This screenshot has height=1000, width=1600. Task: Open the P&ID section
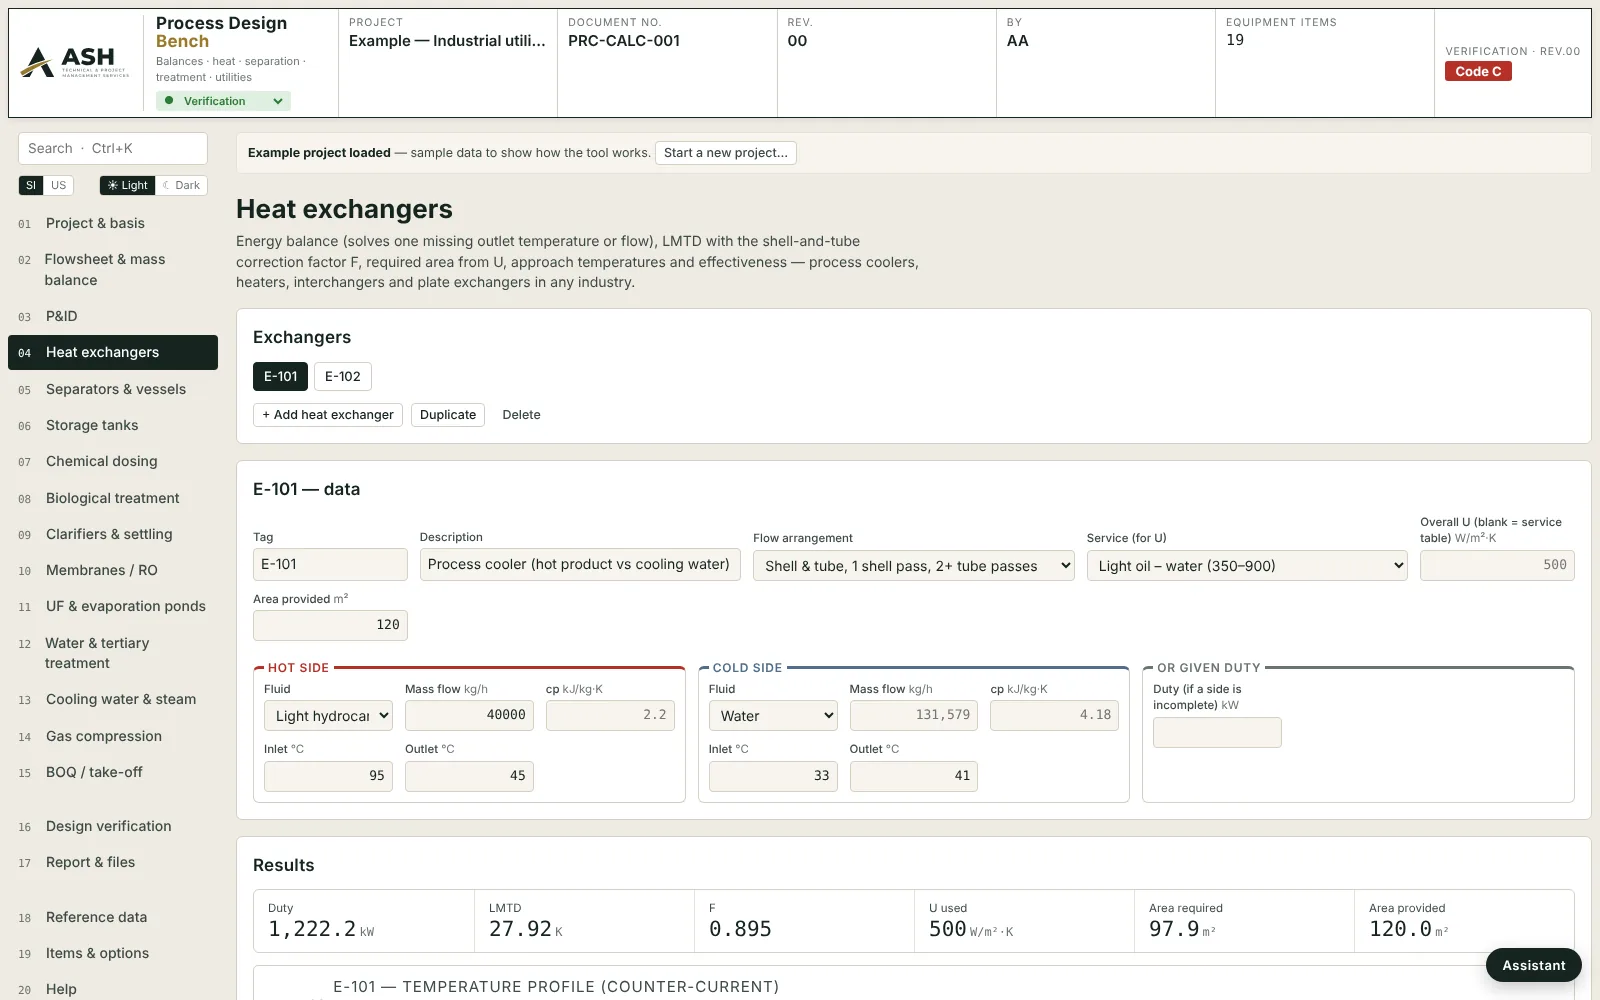113,316
